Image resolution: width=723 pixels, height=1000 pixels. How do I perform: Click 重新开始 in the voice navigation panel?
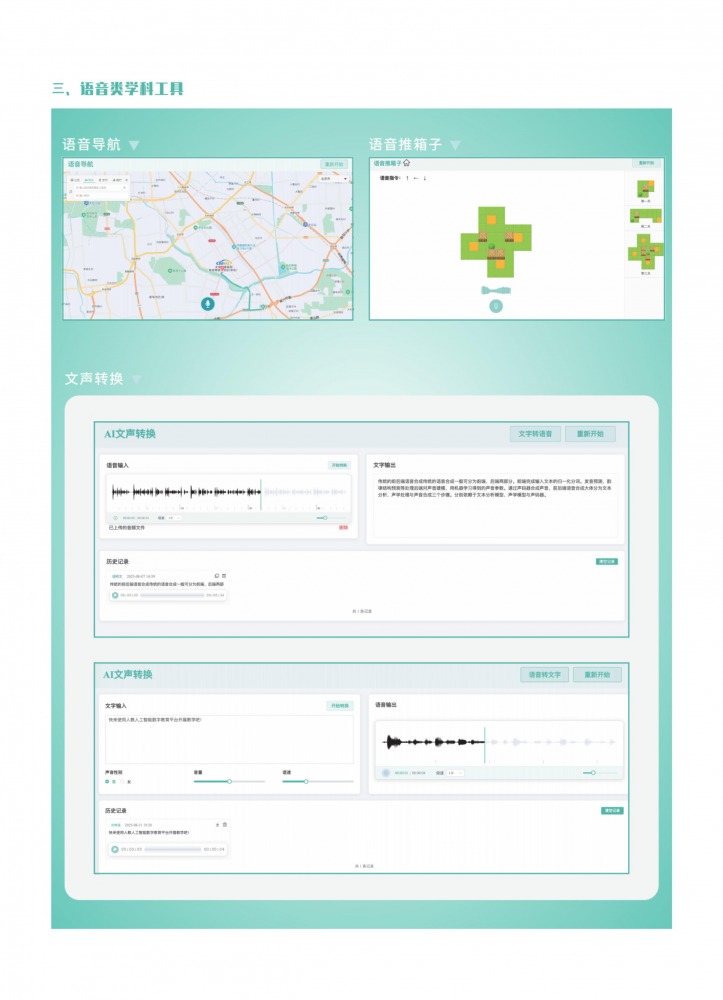[x=334, y=164]
